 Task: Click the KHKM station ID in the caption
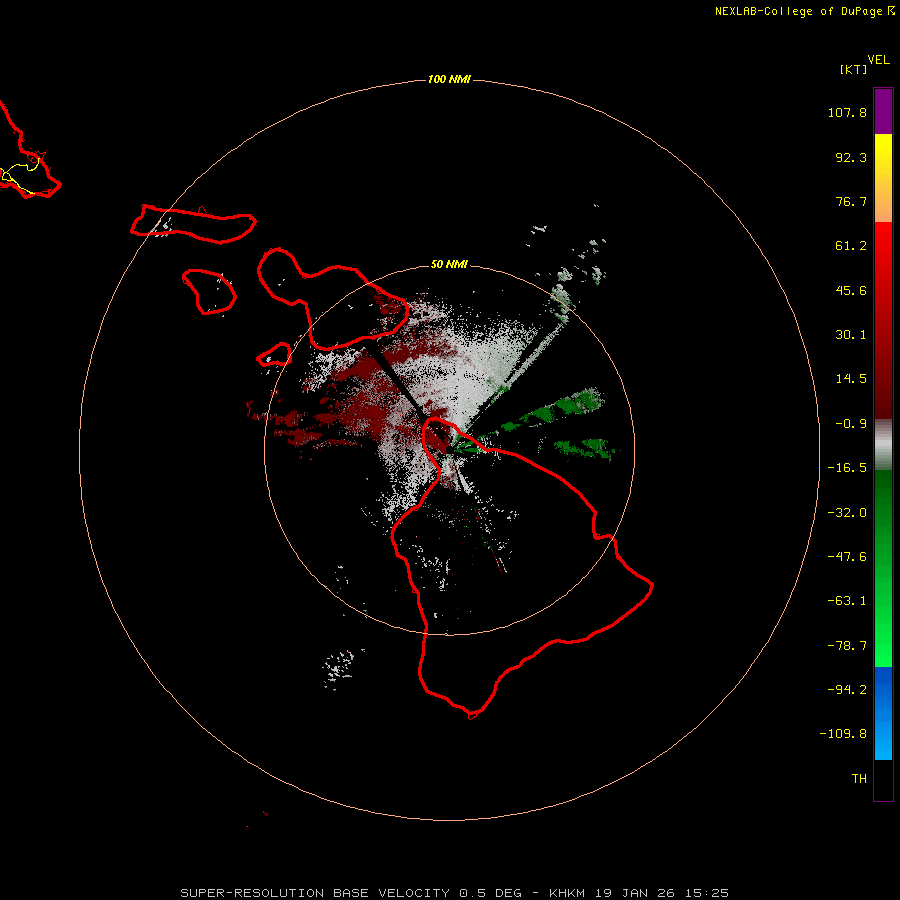coord(567,893)
